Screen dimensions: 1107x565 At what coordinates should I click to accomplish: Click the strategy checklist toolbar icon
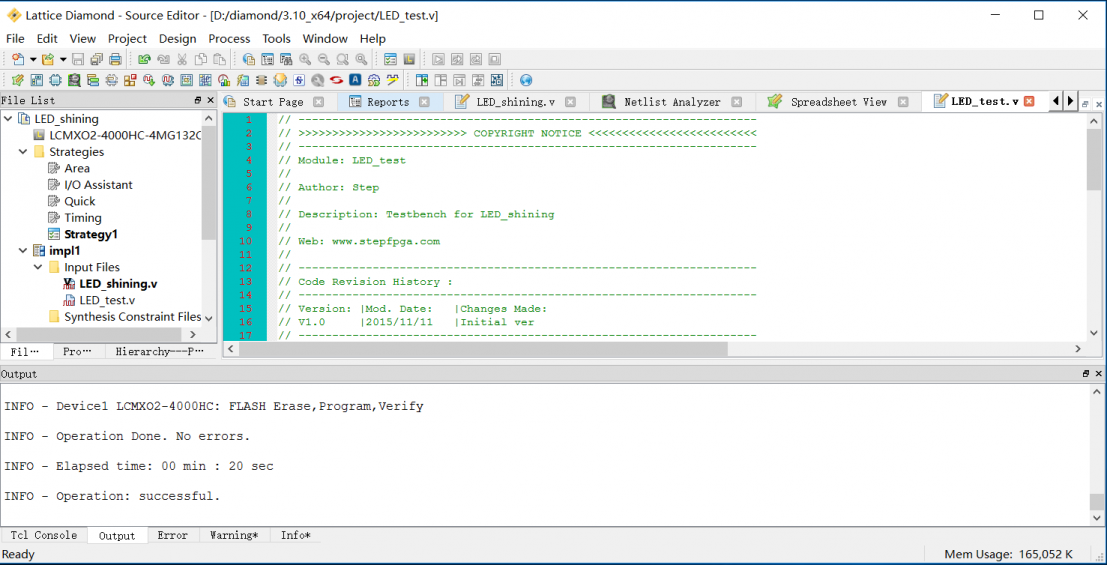(x=390, y=59)
